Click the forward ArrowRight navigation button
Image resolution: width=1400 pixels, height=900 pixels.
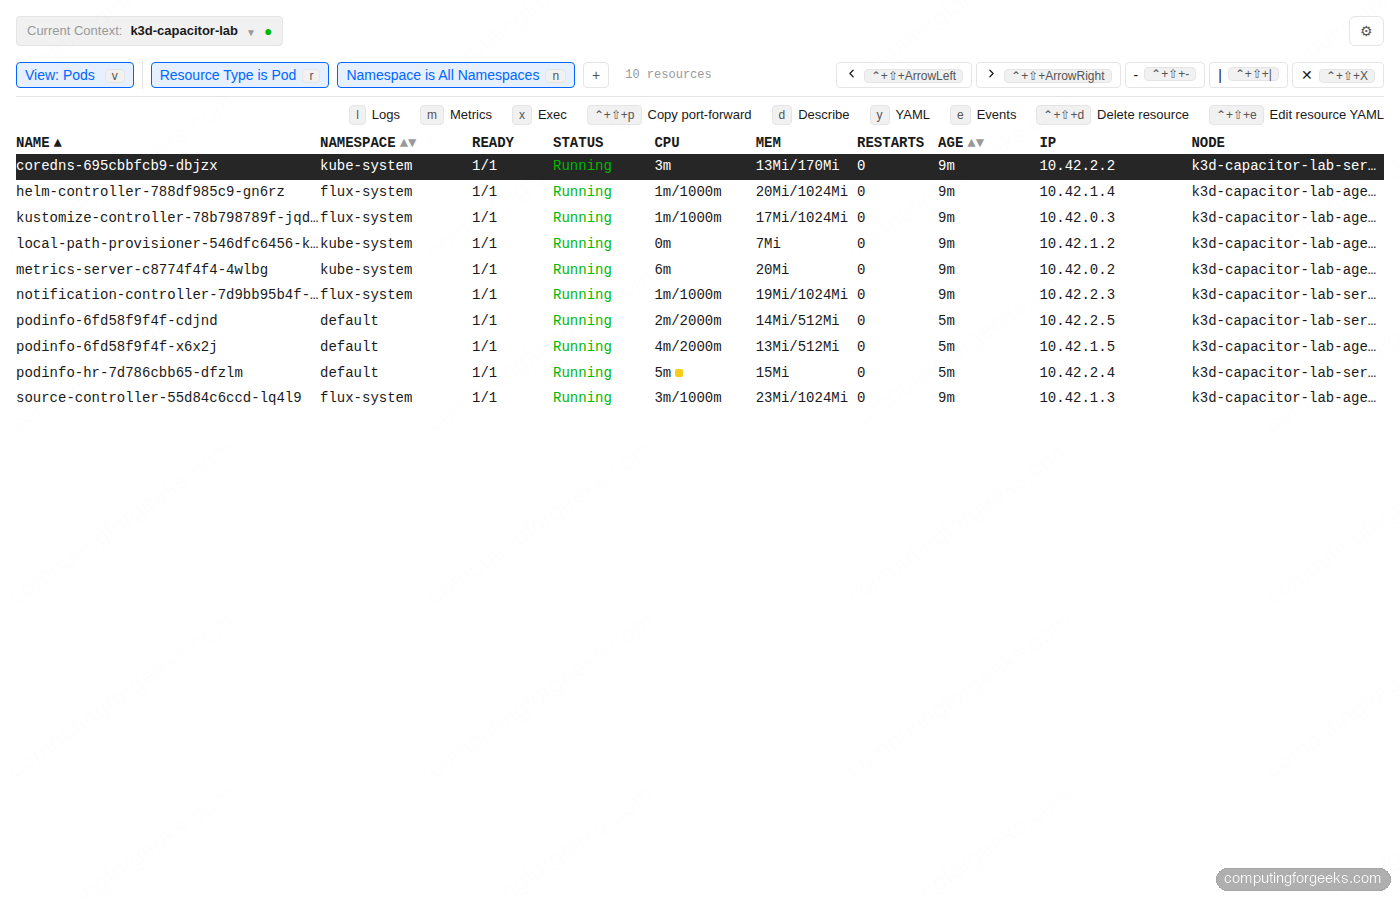coord(1048,75)
